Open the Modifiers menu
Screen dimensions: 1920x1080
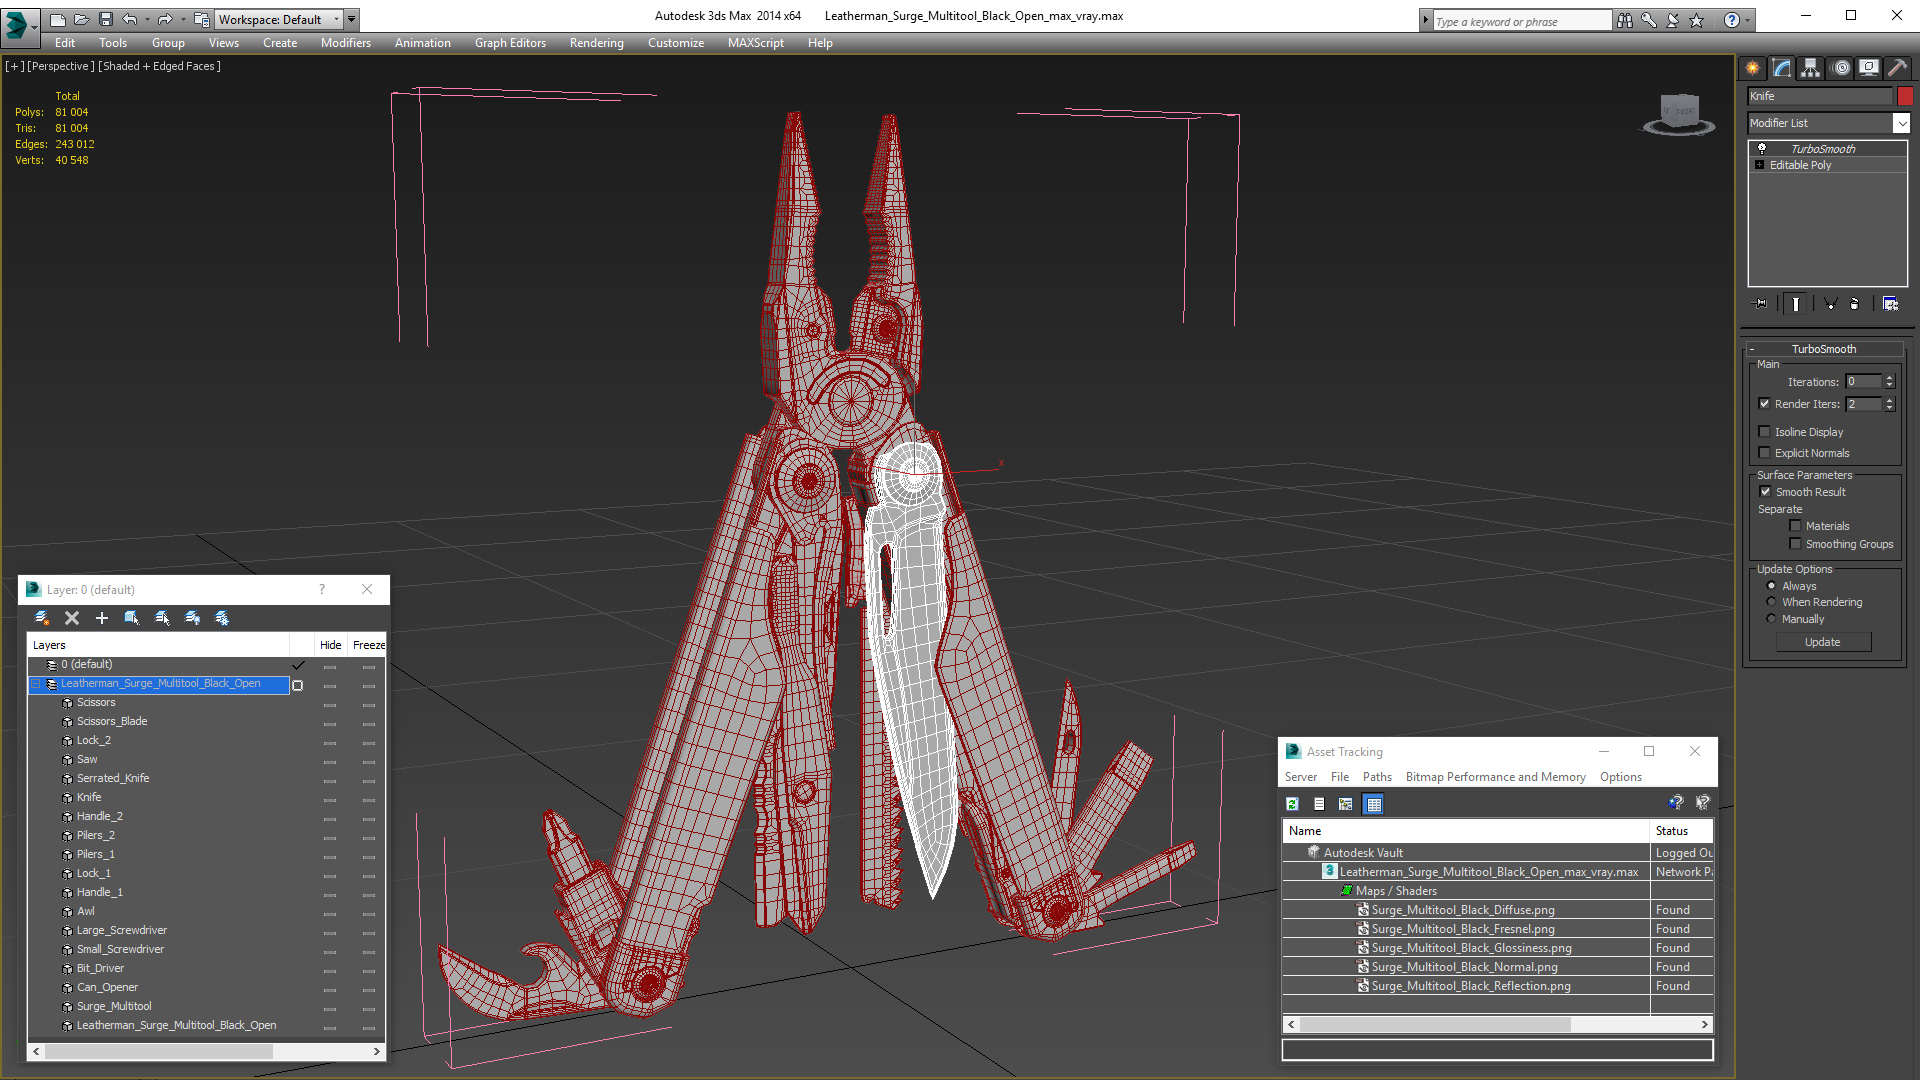(345, 43)
